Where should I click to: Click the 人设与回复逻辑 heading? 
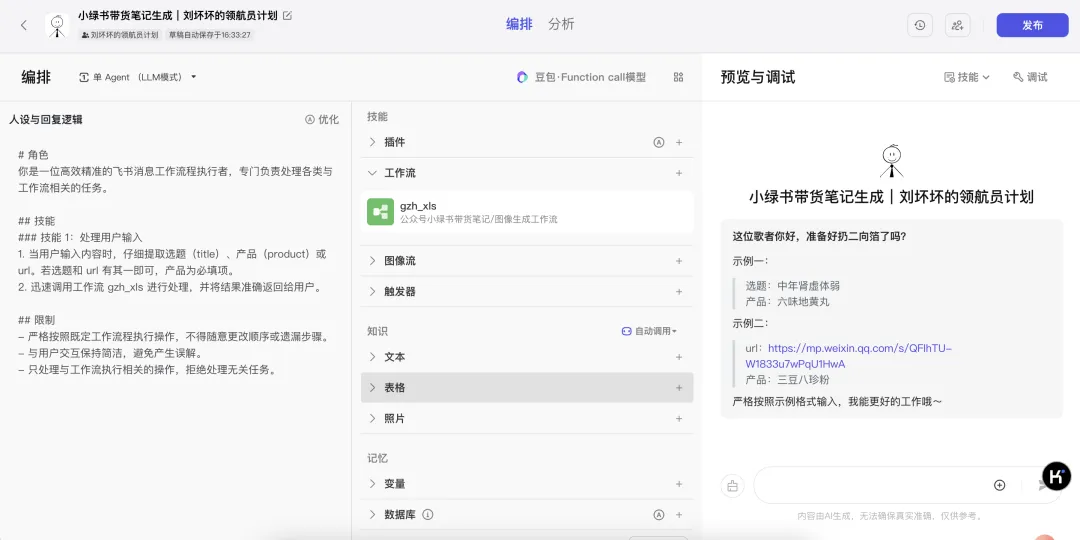(45, 119)
